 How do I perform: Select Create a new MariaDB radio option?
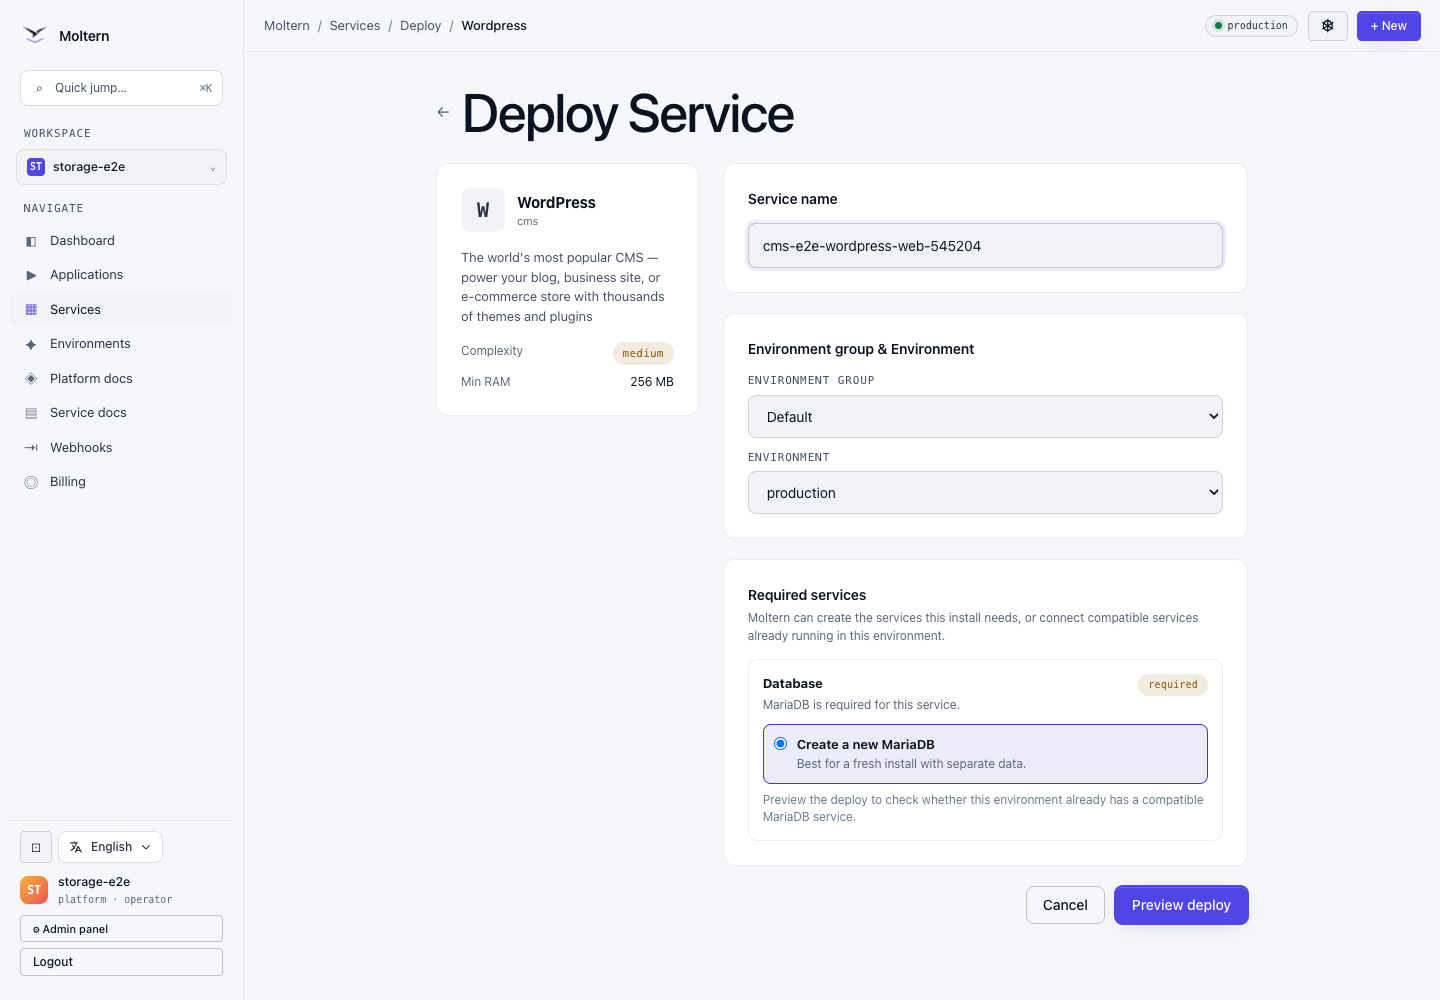(x=781, y=744)
